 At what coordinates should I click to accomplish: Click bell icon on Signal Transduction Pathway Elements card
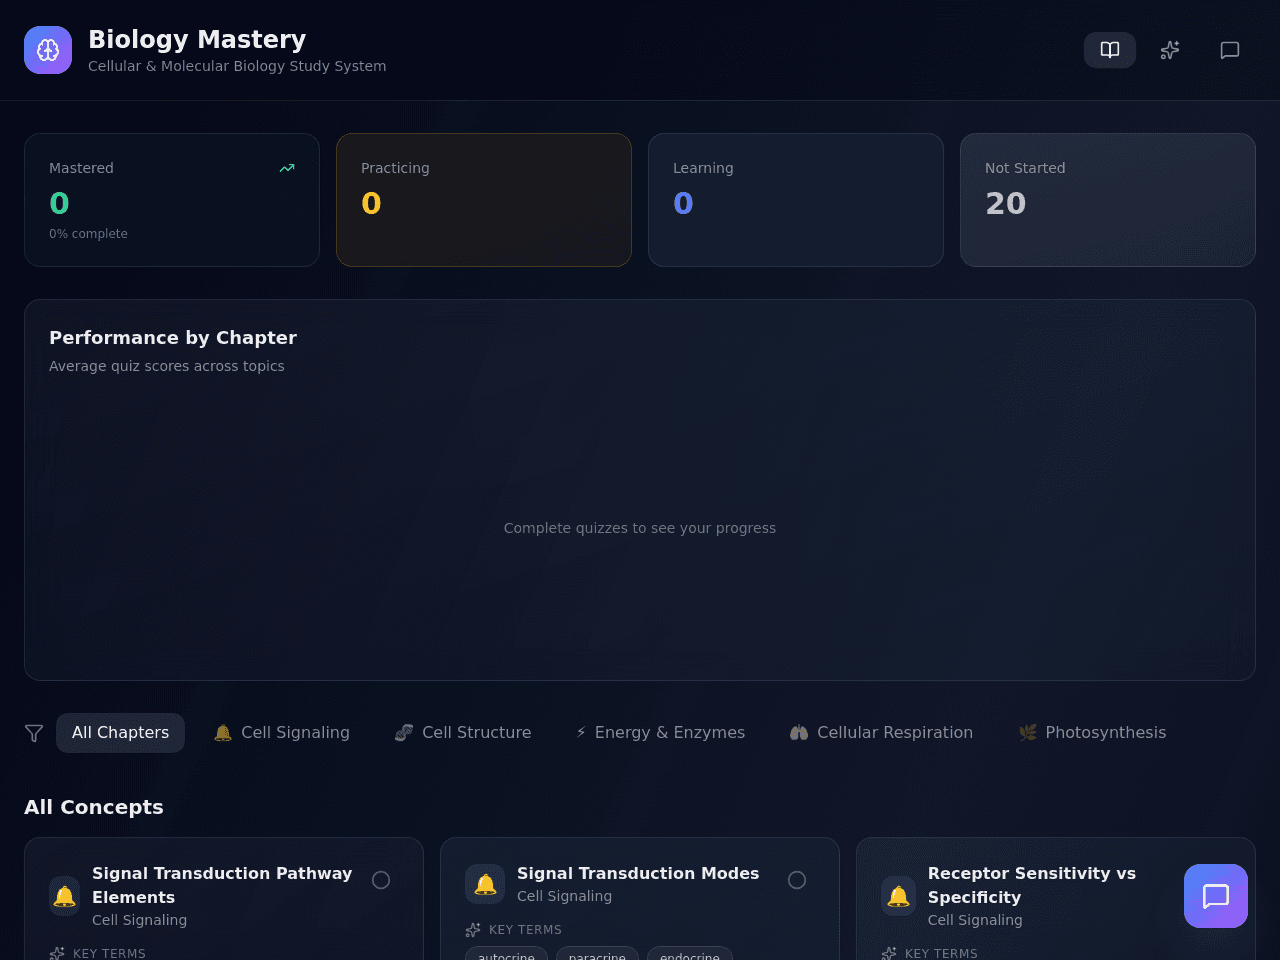(65, 896)
